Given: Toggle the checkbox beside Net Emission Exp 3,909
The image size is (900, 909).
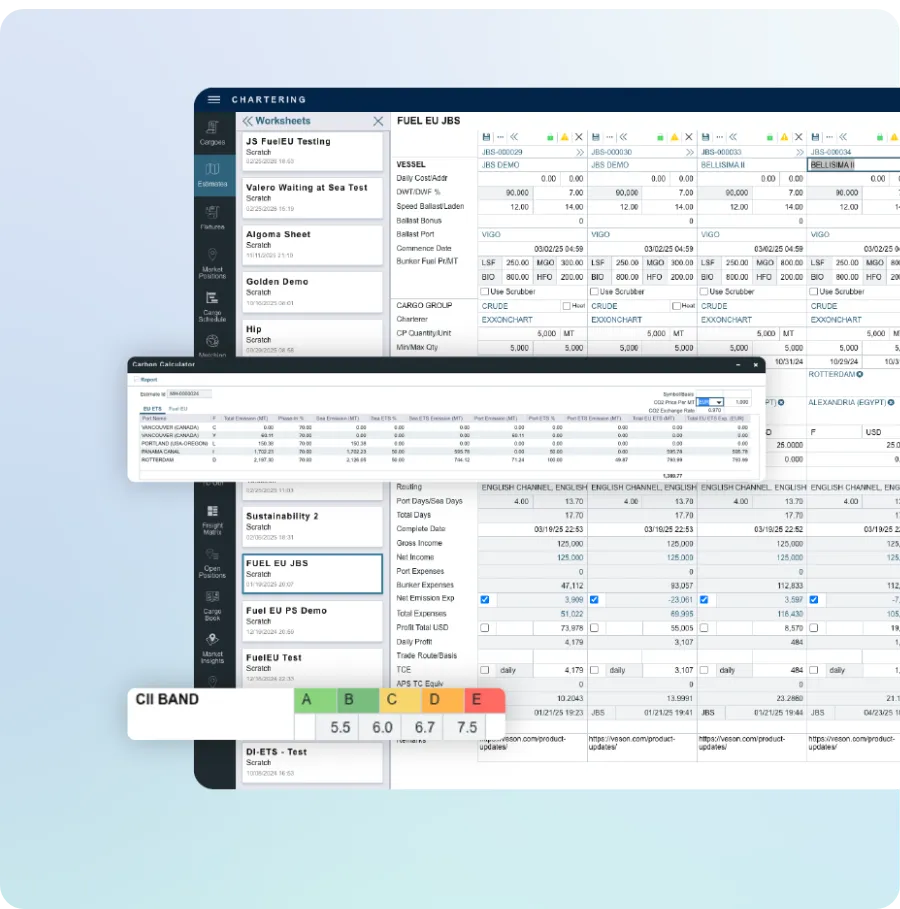Looking at the screenshot, I should click(485, 599).
